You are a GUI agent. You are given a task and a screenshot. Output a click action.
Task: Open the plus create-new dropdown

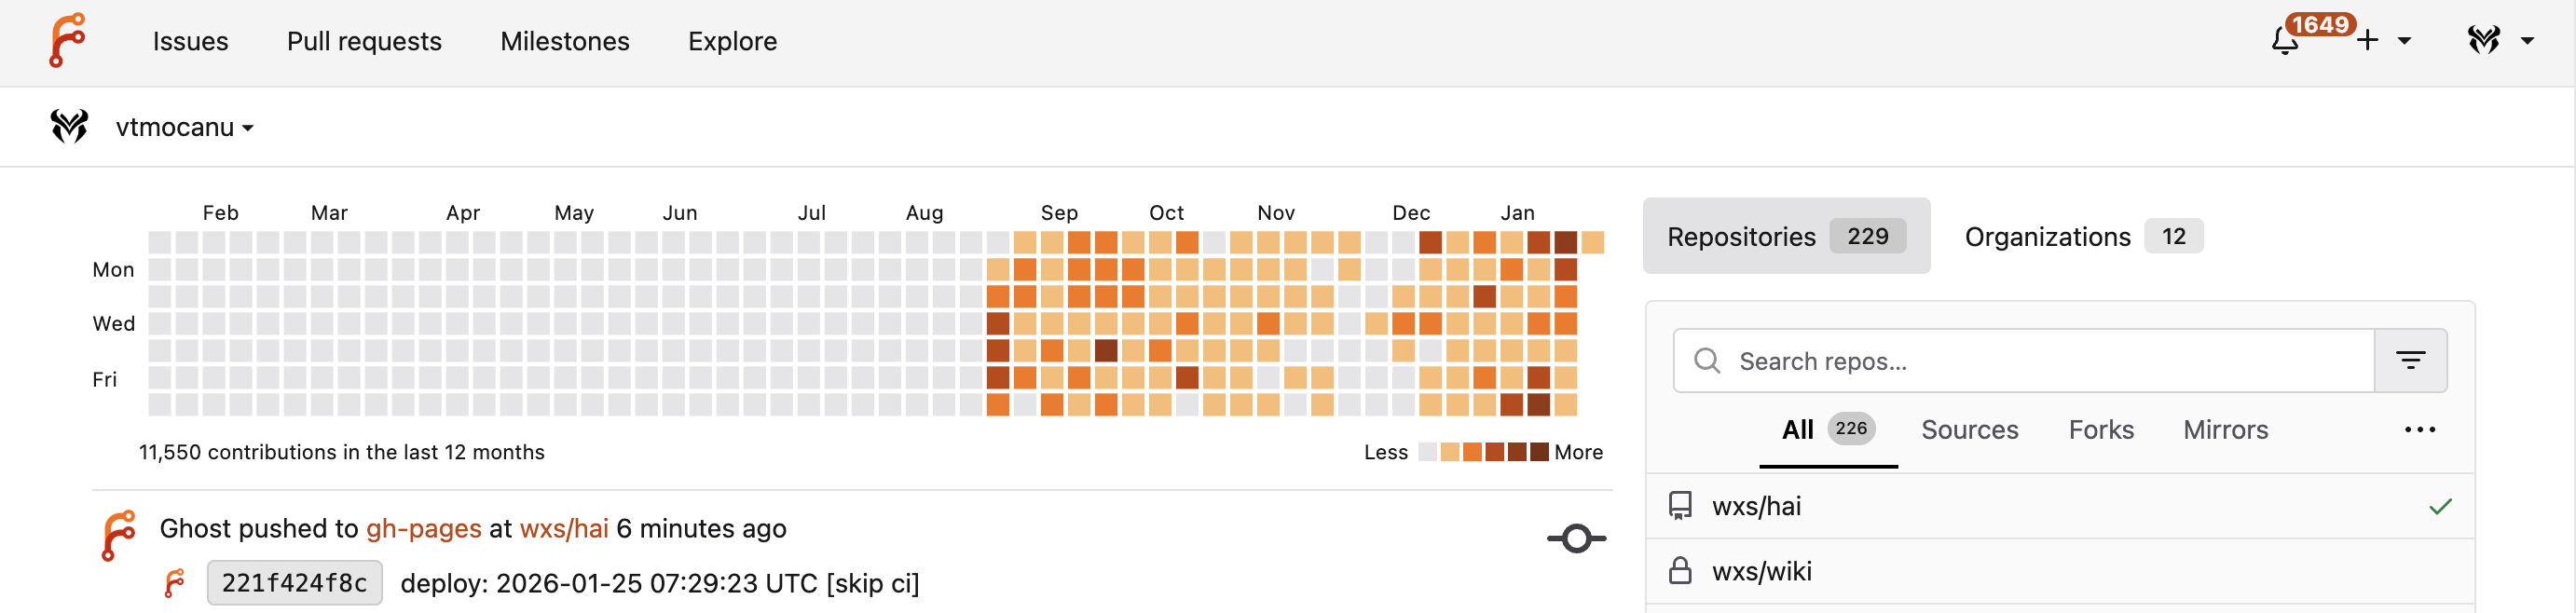(2384, 41)
